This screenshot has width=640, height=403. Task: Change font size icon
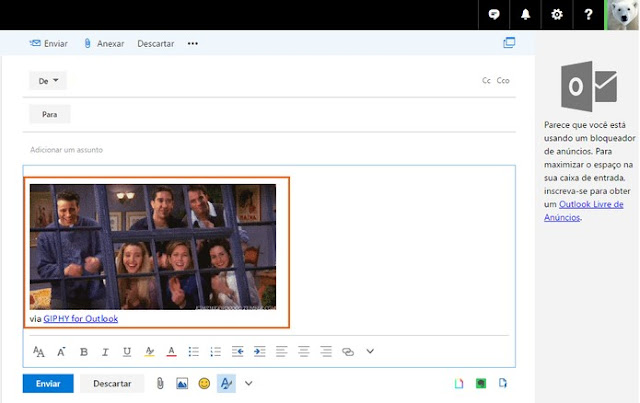(x=39, y=352)
